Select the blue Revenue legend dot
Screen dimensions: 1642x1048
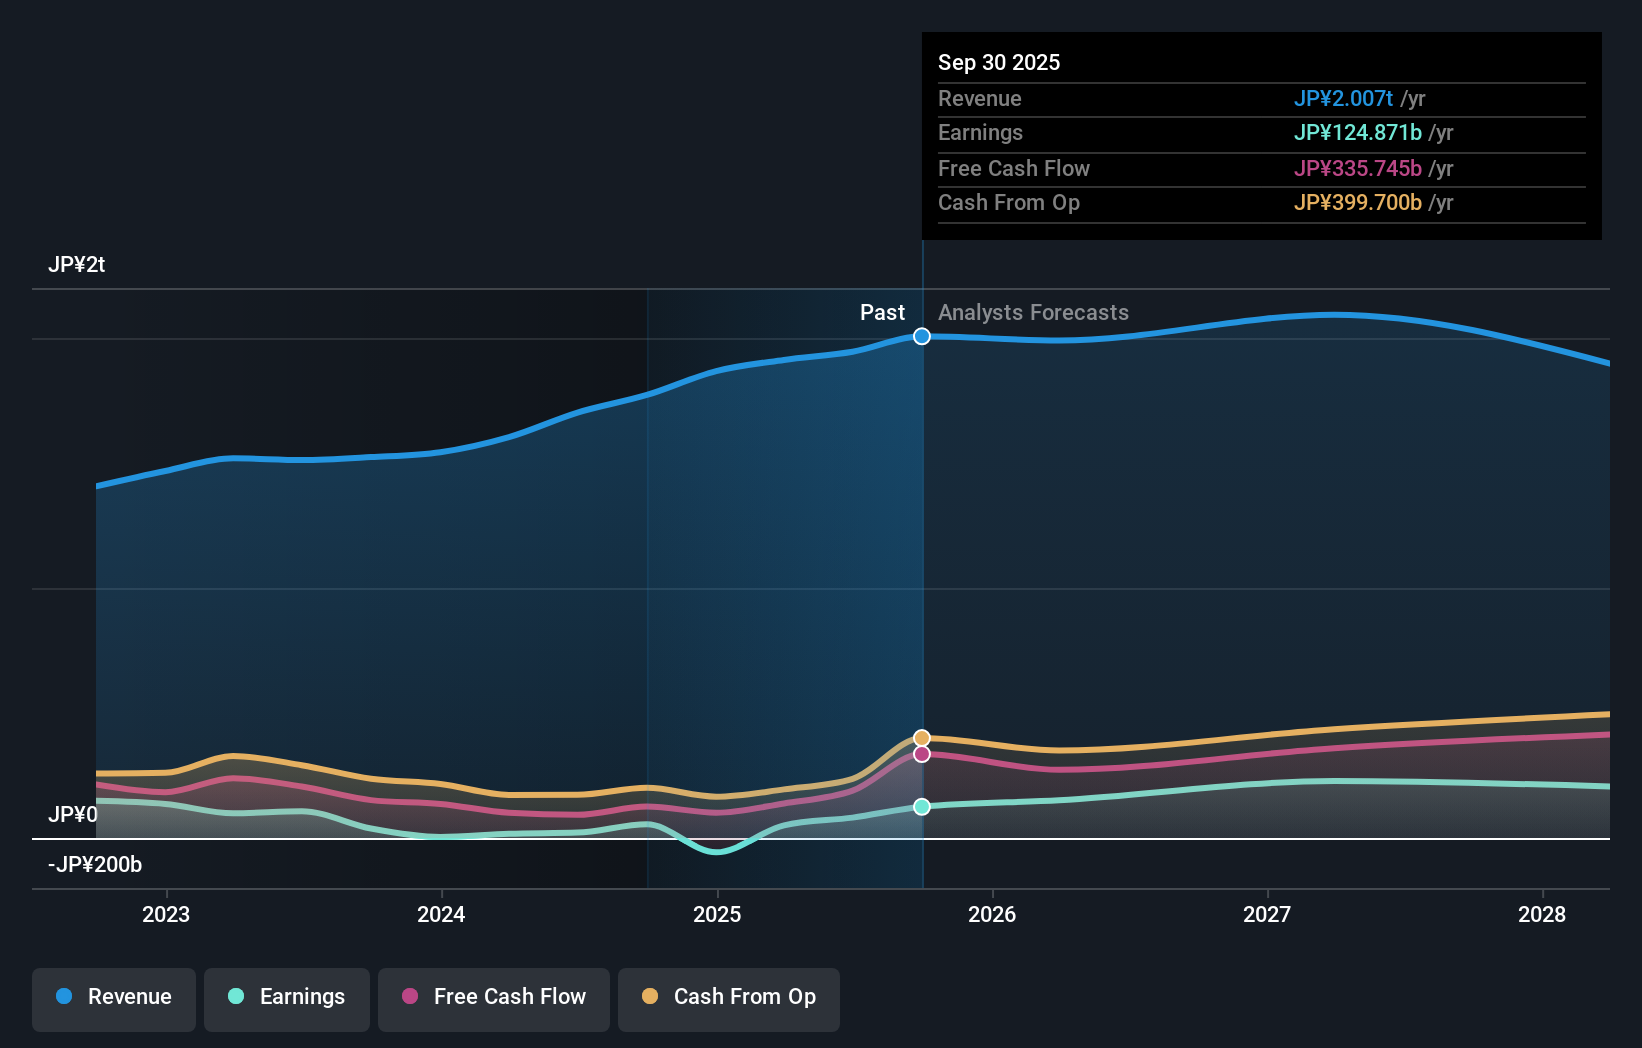tap(63, 997)
